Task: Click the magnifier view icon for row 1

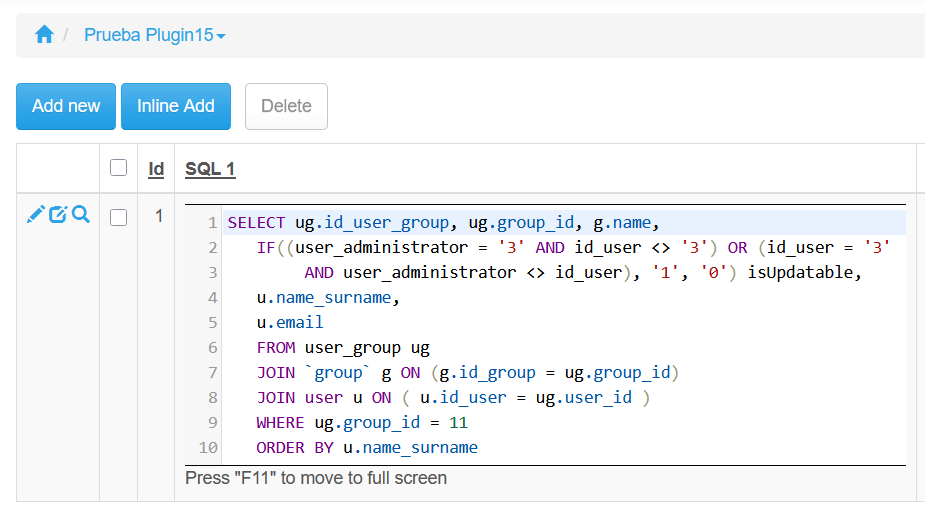Action: [x=81, y=214]
